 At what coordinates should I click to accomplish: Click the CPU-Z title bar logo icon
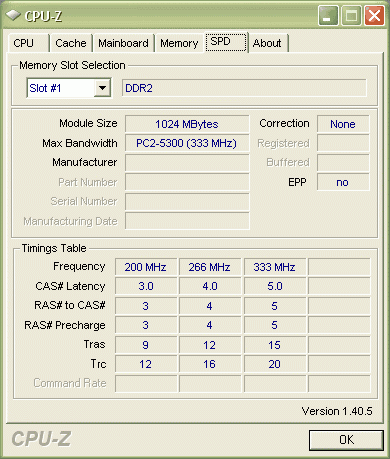pyautogui.click(x=13, y=15)
